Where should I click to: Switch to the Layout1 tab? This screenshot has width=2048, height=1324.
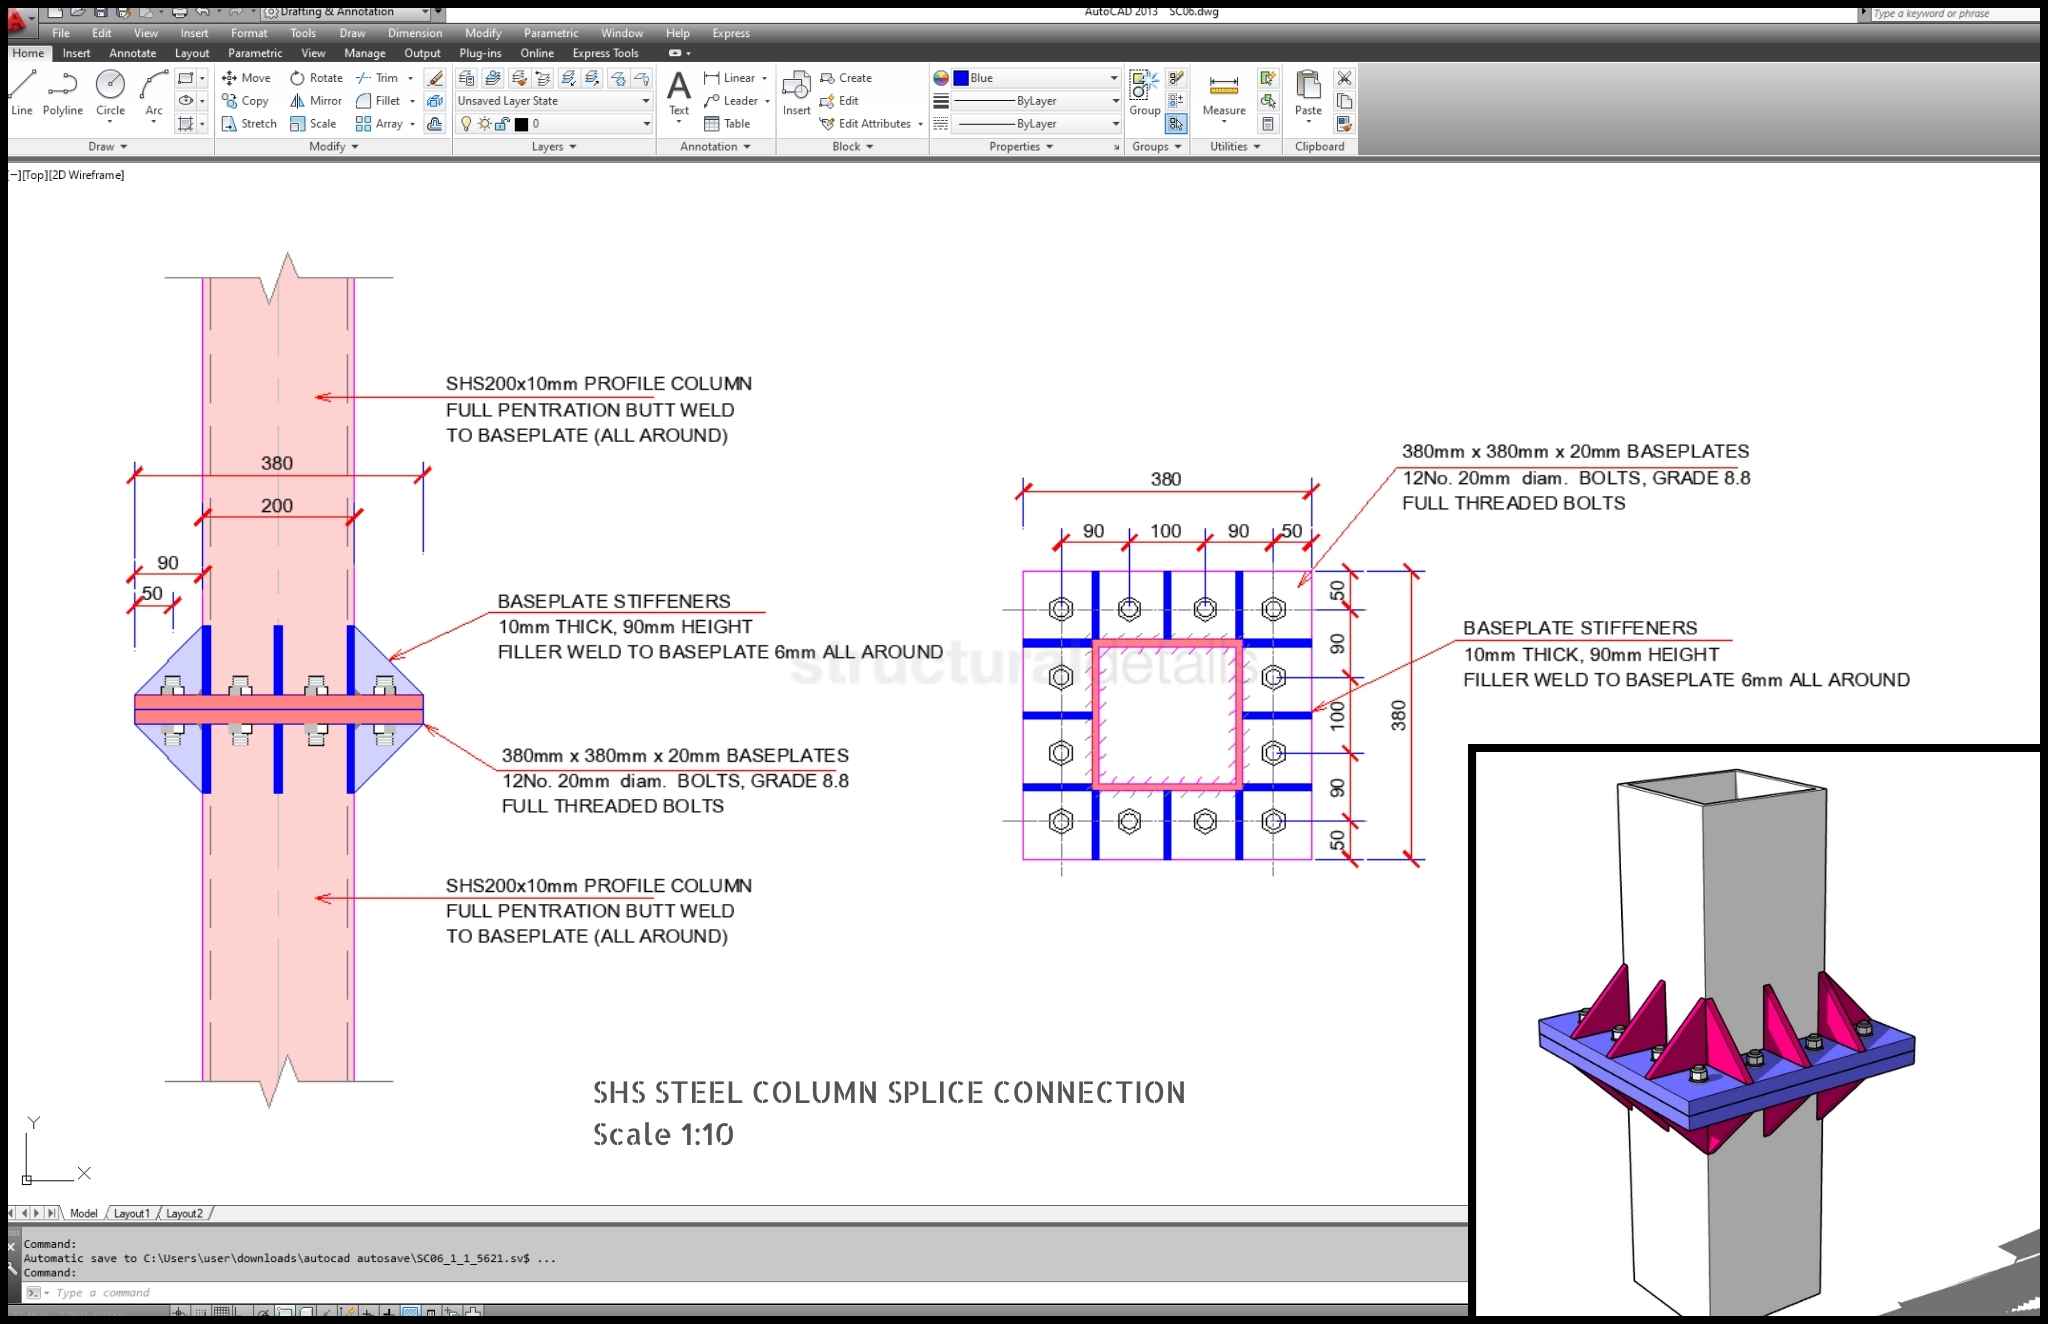[131, 1212]
